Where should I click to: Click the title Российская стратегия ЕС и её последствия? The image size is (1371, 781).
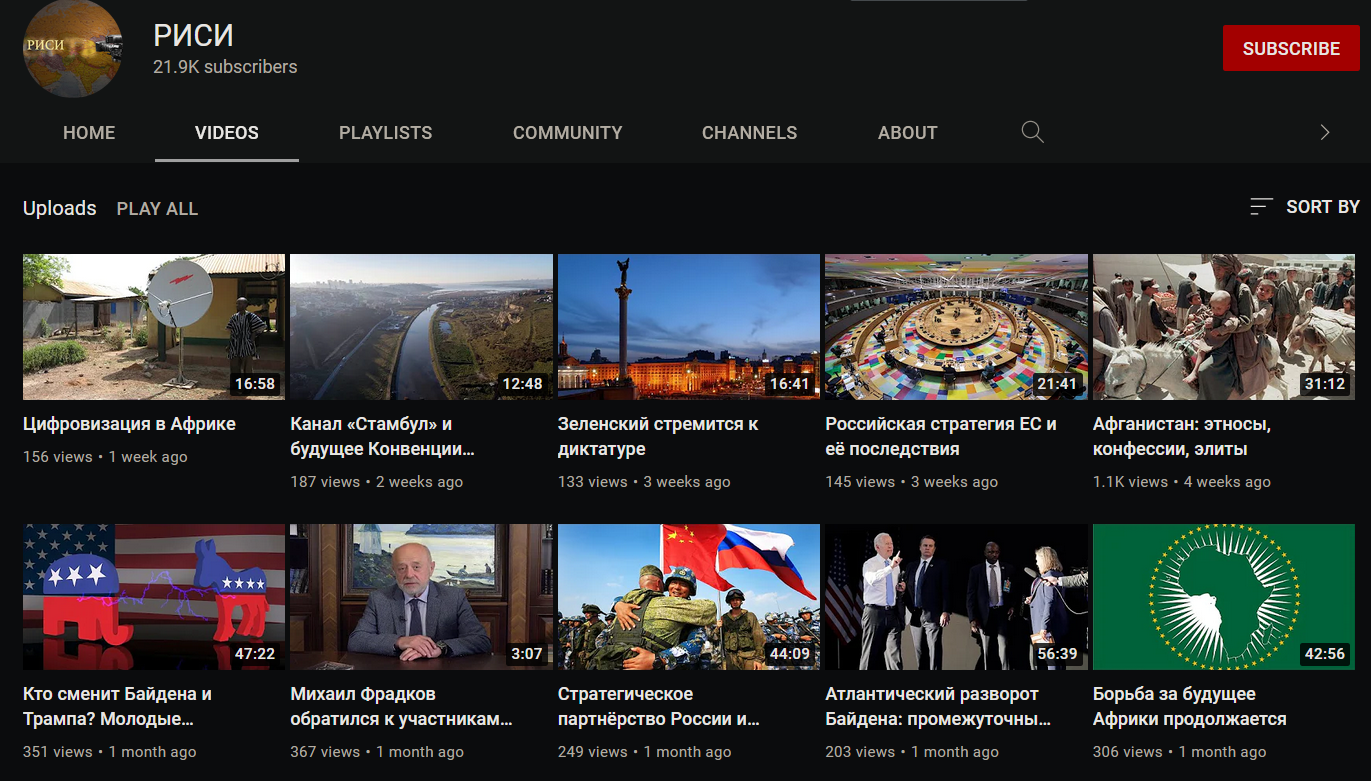[x=941, y=437]
